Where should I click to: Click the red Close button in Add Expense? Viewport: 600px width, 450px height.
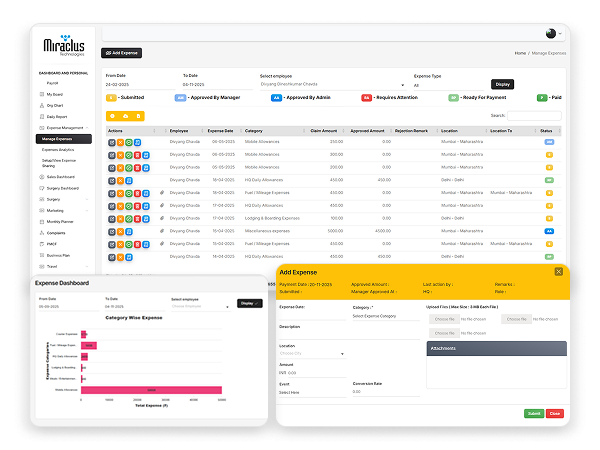click(554, 413)
